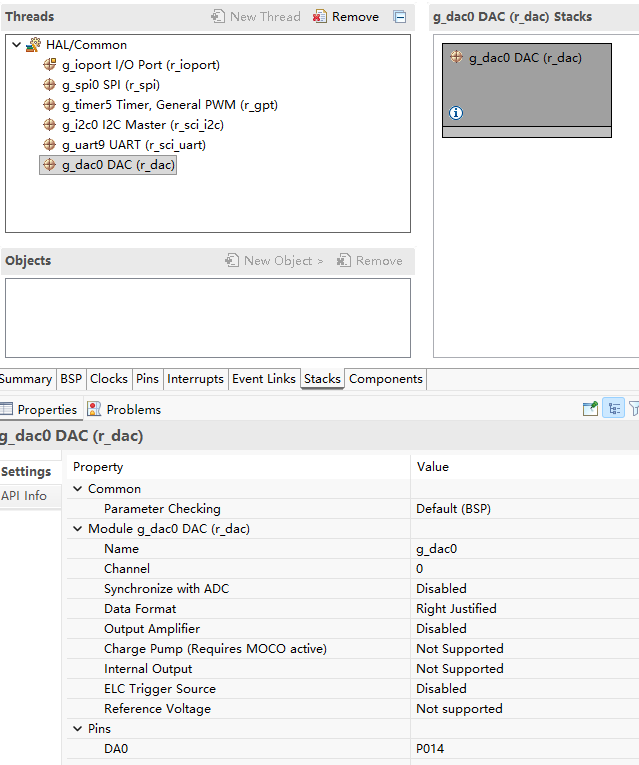Screen dimensions: 639x765
Task: Open Synchronize with ADC value Disabled
Action: [525, 589]
